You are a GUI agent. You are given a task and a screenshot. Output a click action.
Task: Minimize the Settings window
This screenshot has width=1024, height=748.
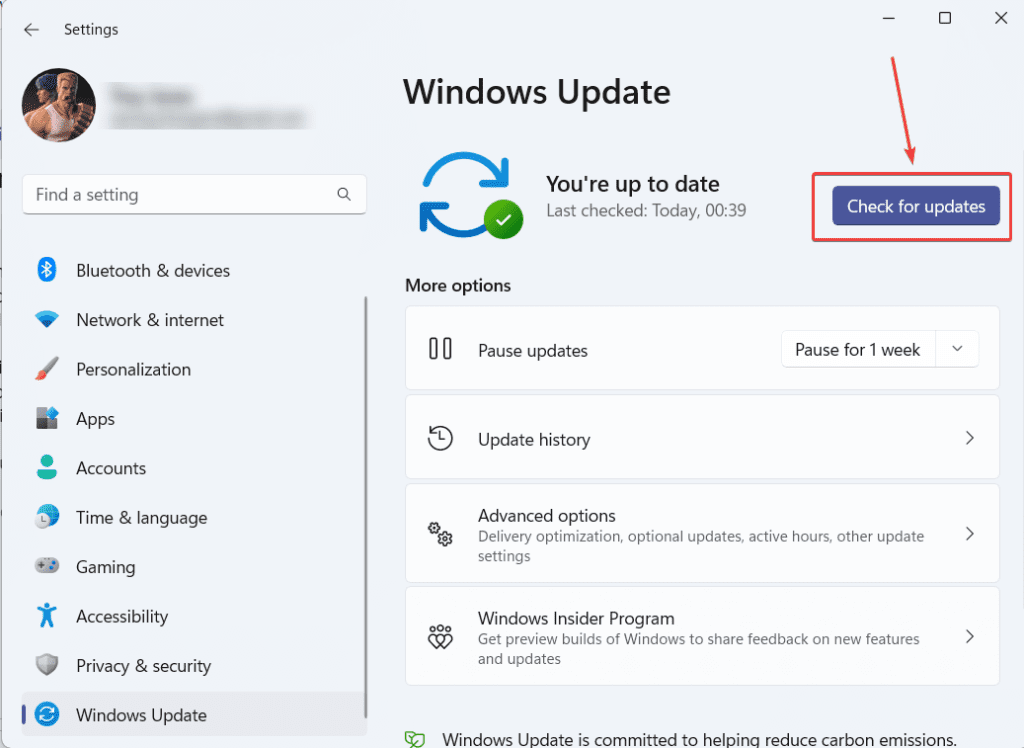(888, 18)
